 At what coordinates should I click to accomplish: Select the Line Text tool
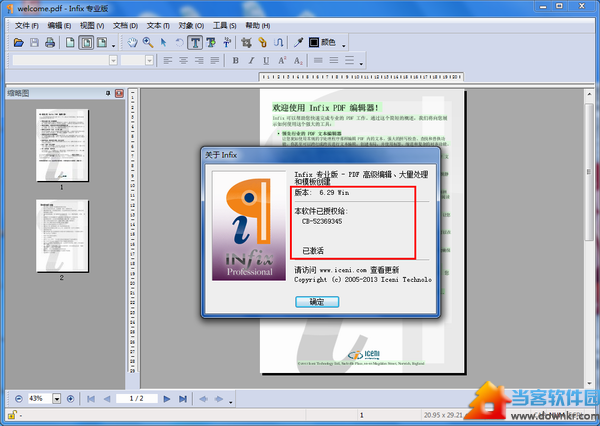227,42
